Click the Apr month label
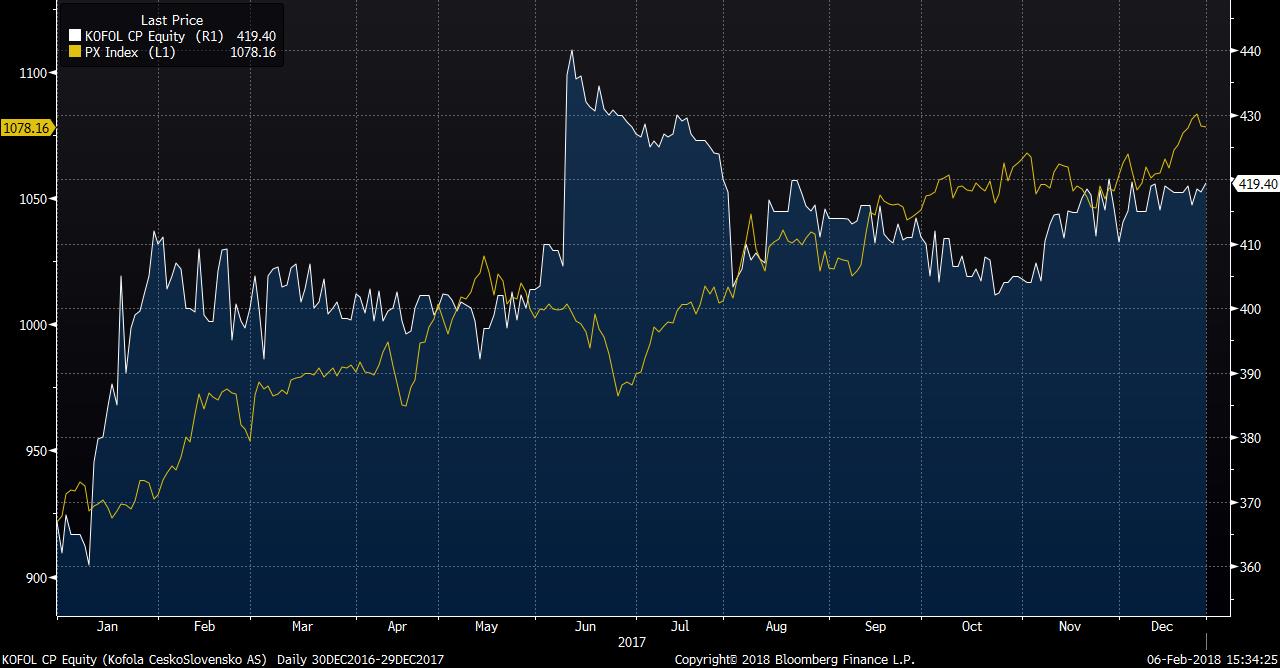This screenshot has width=1280, height=668. coord(397,627)
